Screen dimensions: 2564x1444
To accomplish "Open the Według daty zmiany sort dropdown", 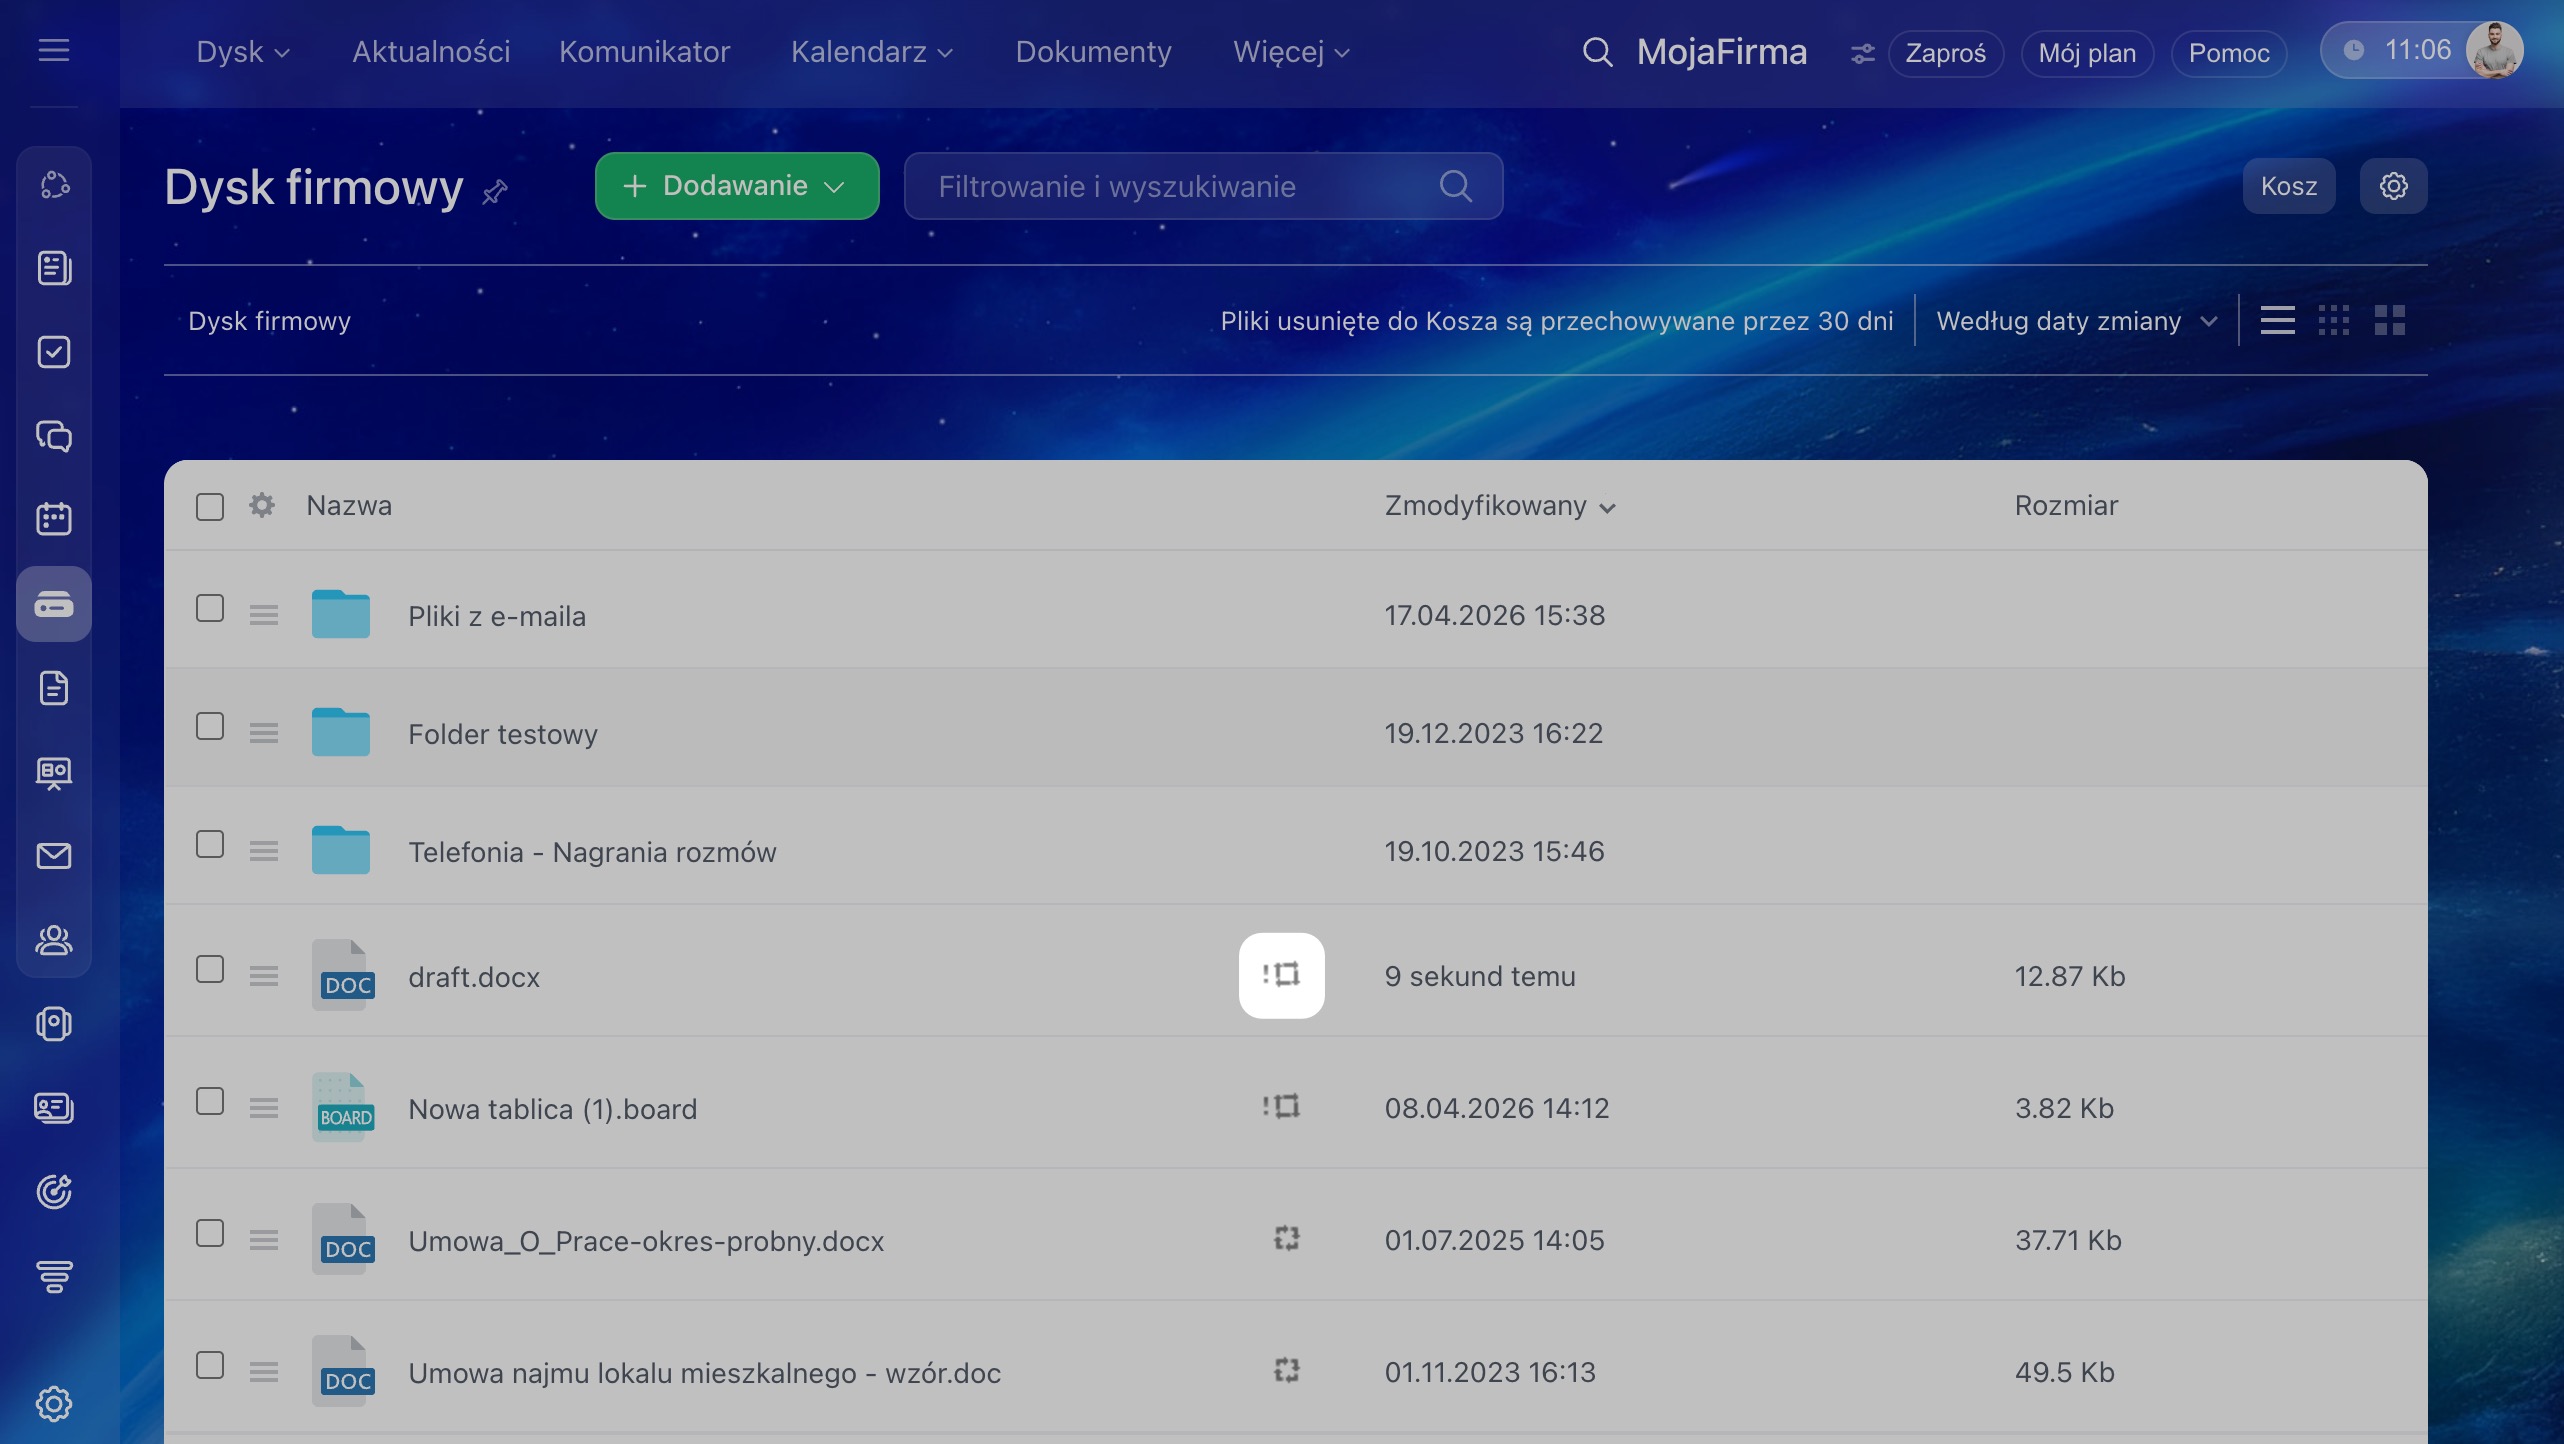I will click(2076, 321).
